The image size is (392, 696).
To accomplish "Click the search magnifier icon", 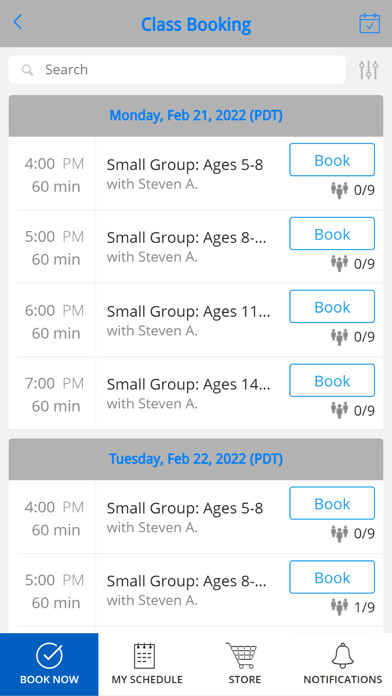I will click(28, 70).
